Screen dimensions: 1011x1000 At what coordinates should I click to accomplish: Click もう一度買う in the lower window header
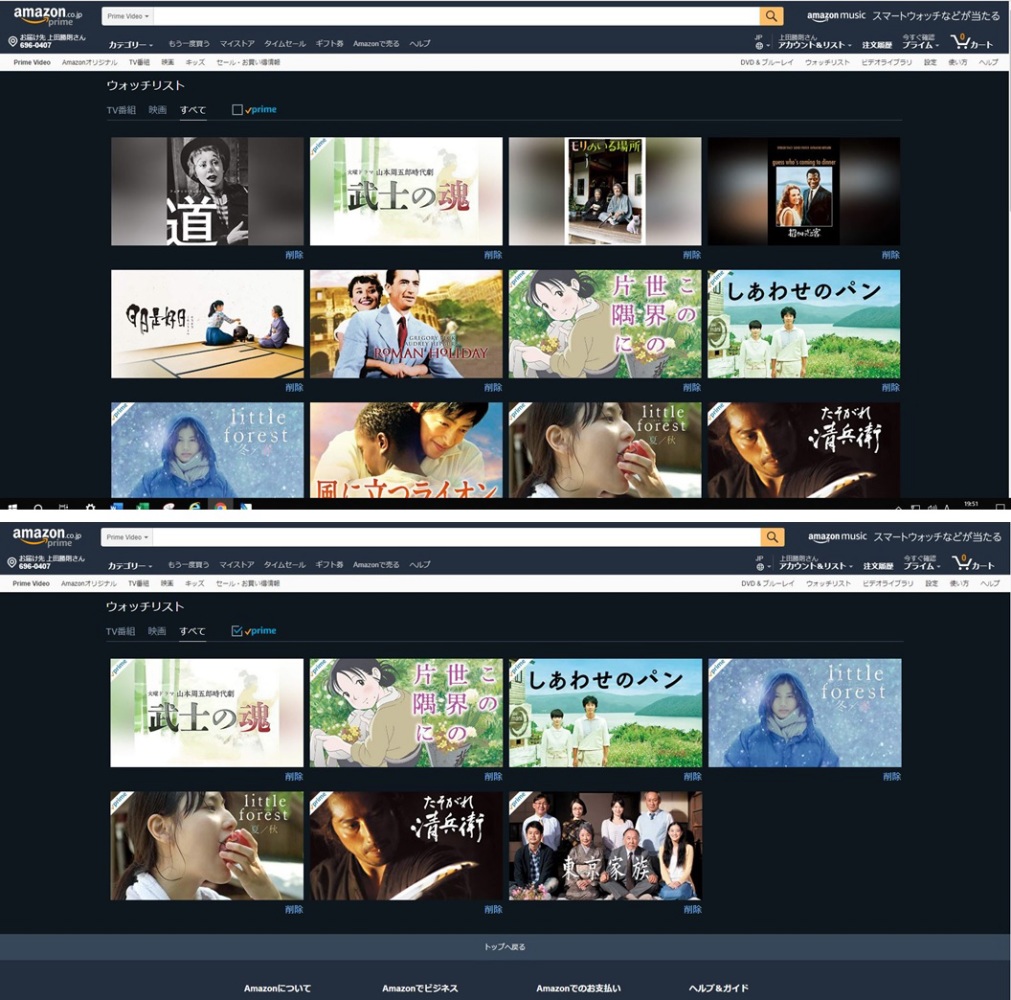188,565
